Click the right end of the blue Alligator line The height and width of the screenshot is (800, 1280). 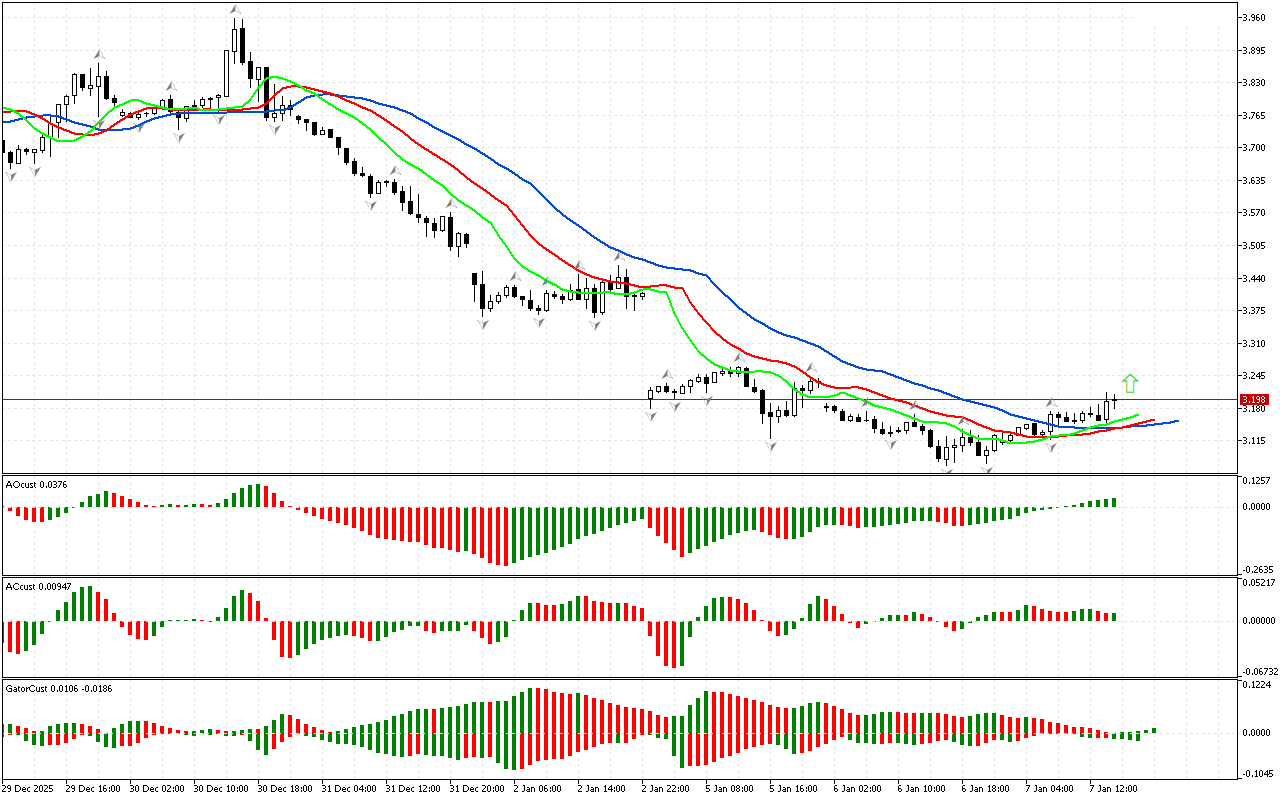pyautogui.click(x=1176, y=421)
